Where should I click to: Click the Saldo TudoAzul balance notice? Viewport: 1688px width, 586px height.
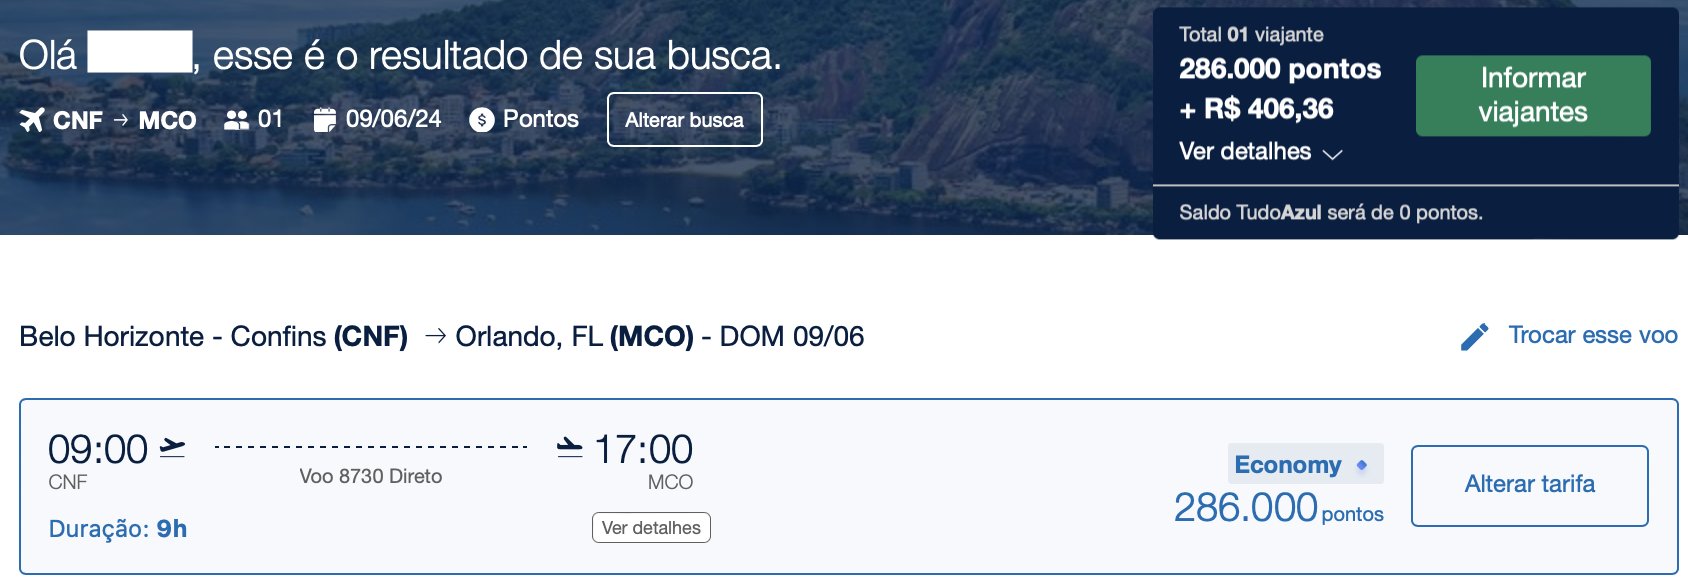1331,213
